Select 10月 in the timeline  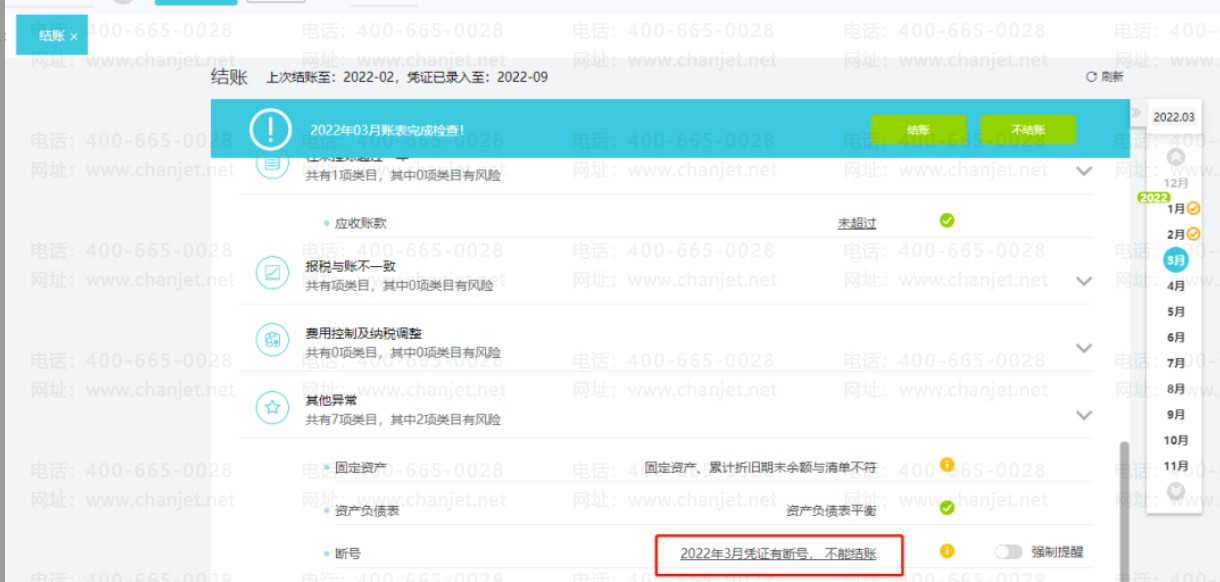coord(1176,441)
